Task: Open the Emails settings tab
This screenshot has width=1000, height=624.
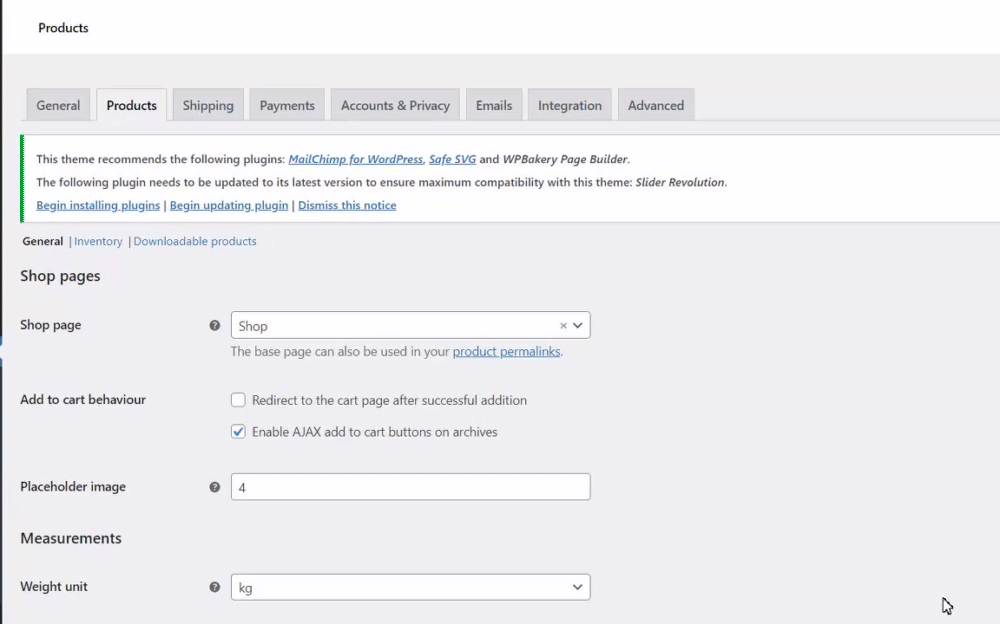Action: (494, 105)
